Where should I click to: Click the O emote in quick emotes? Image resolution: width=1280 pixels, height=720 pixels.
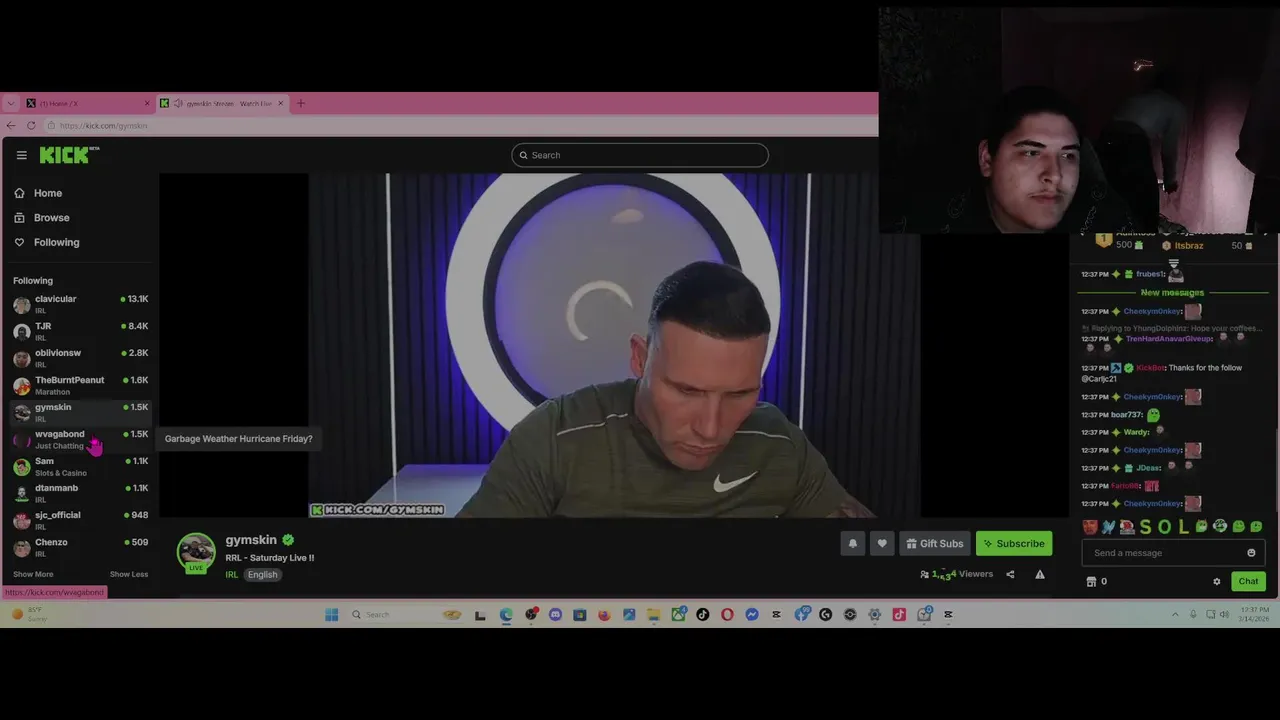[x=1165, y=527]
